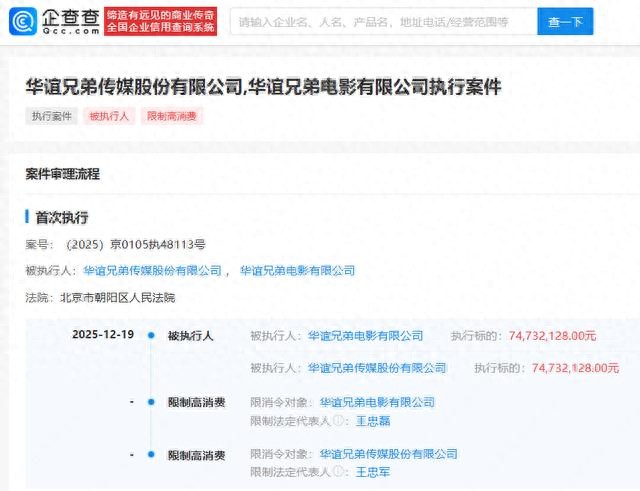The width and height of the screenshot is (640, 491).
Task: Click info icon next to 王忠磊's 限制法定代表人
Action: (x=338, y=420)
